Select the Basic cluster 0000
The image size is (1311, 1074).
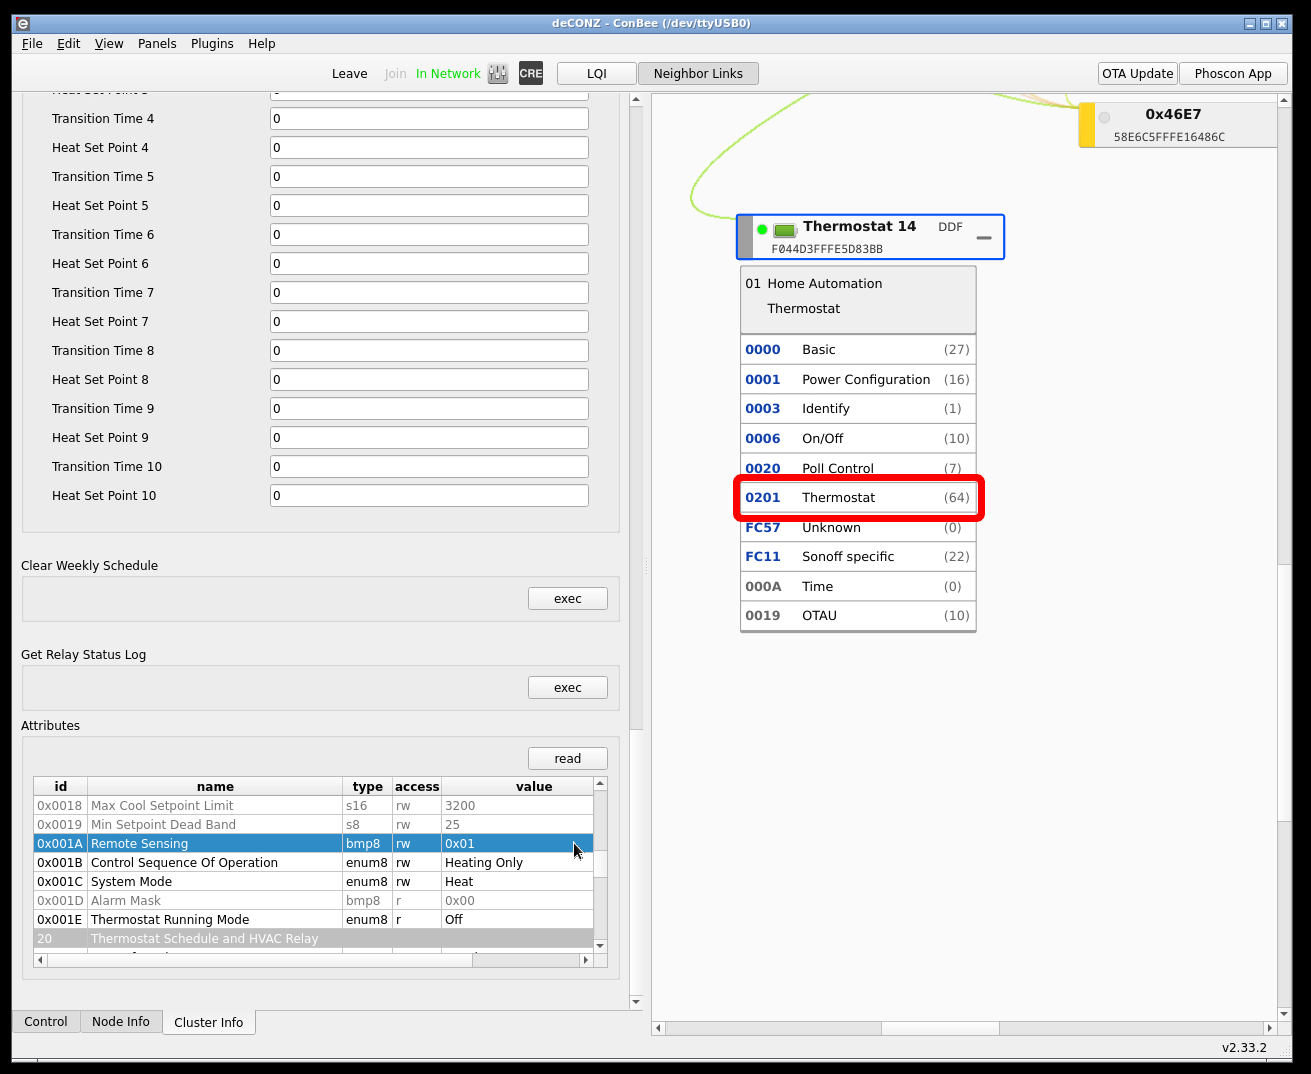tap(858, 350)
